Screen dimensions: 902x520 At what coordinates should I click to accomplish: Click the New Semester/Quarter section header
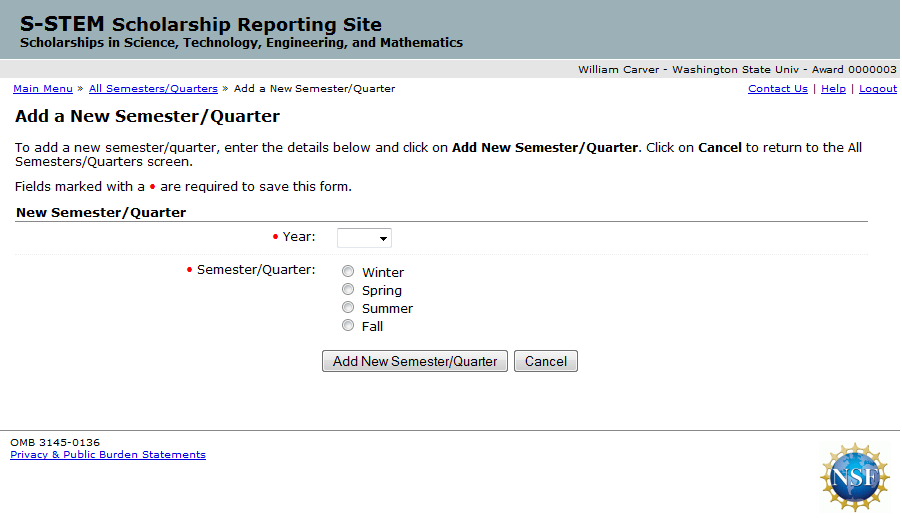pos(101,212)
